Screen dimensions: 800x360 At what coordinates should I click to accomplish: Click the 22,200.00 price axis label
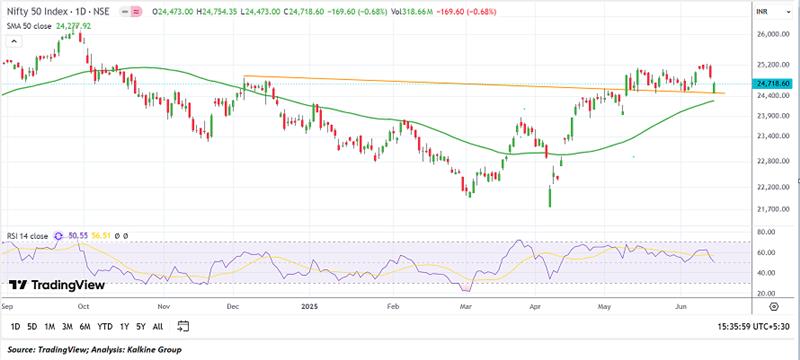click(773, 187)
